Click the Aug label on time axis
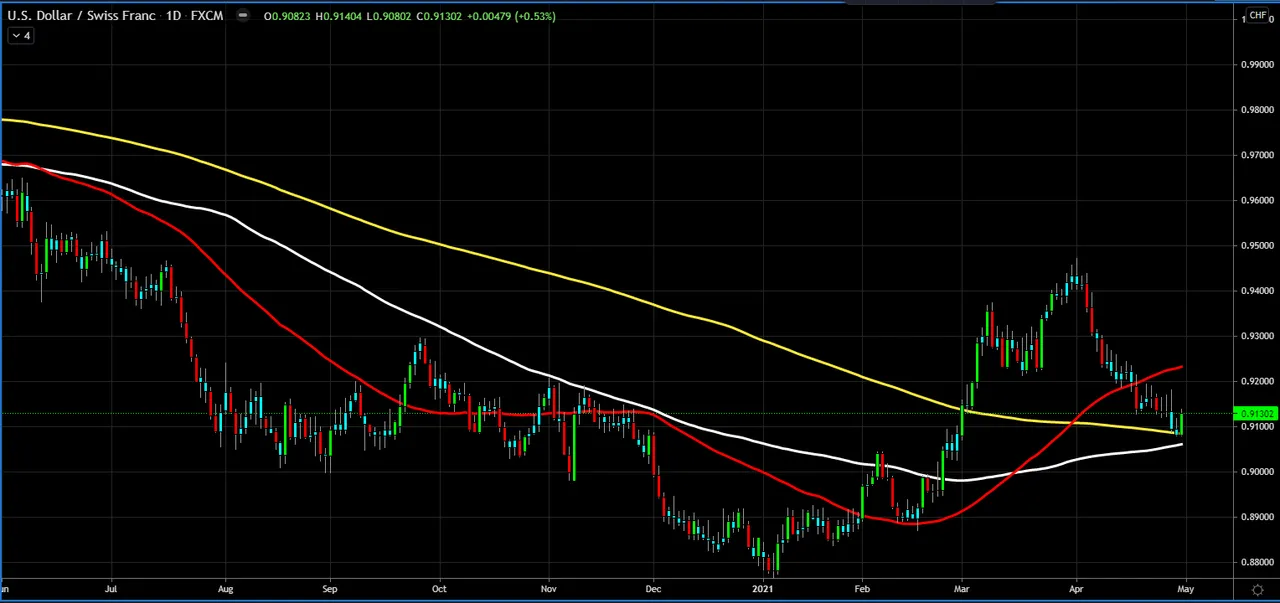Screen dimensions: 1280x603 [225, 589]
